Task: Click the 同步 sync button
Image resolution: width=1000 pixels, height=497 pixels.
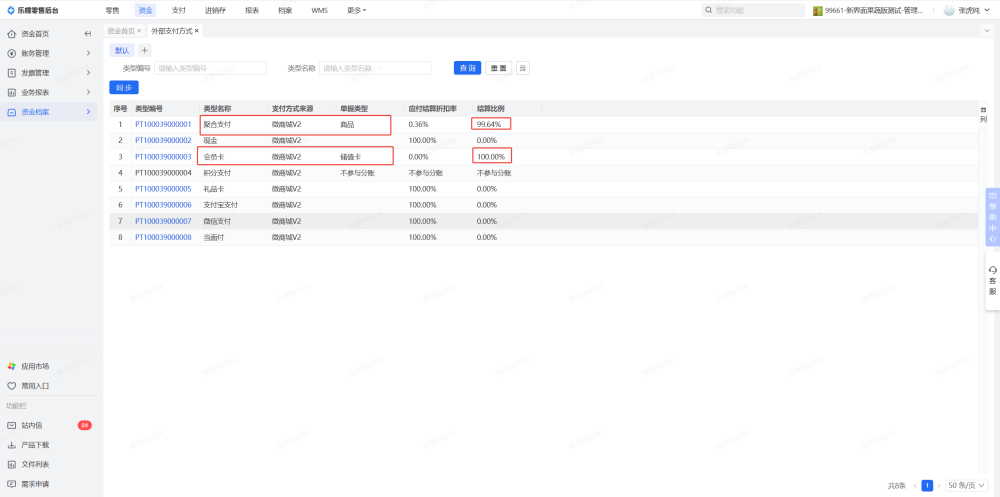Action: coord(124,88)
